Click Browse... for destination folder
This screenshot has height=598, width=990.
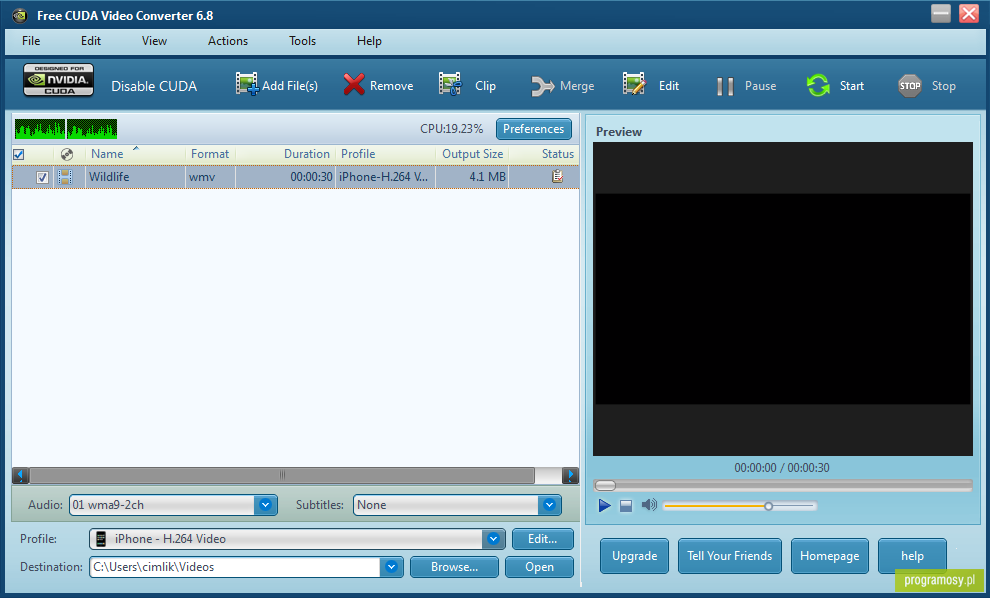(x=454, y=567)
